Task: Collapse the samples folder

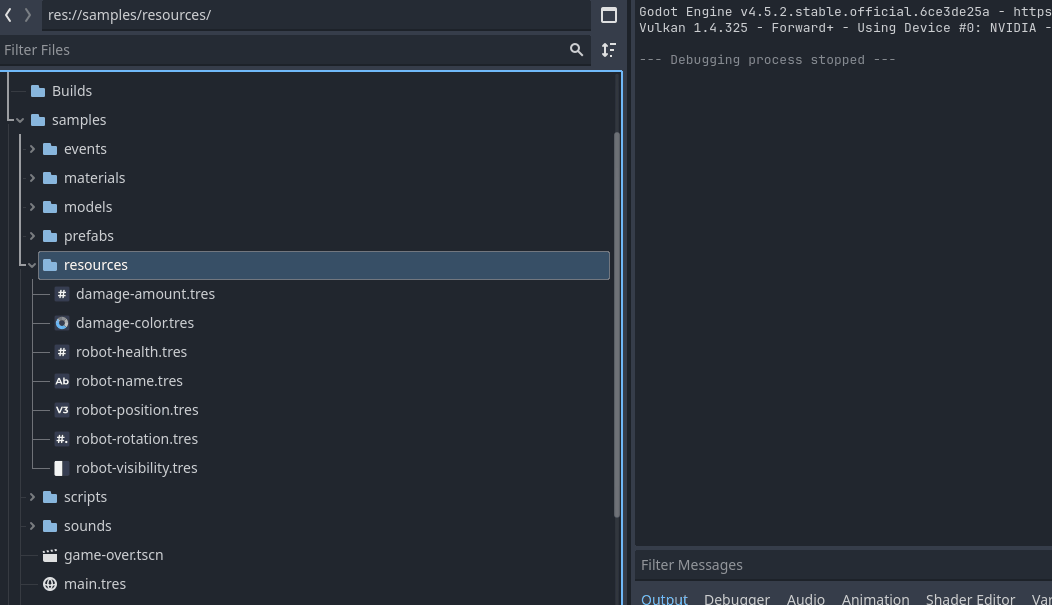Action: click(x=20, y=120)
